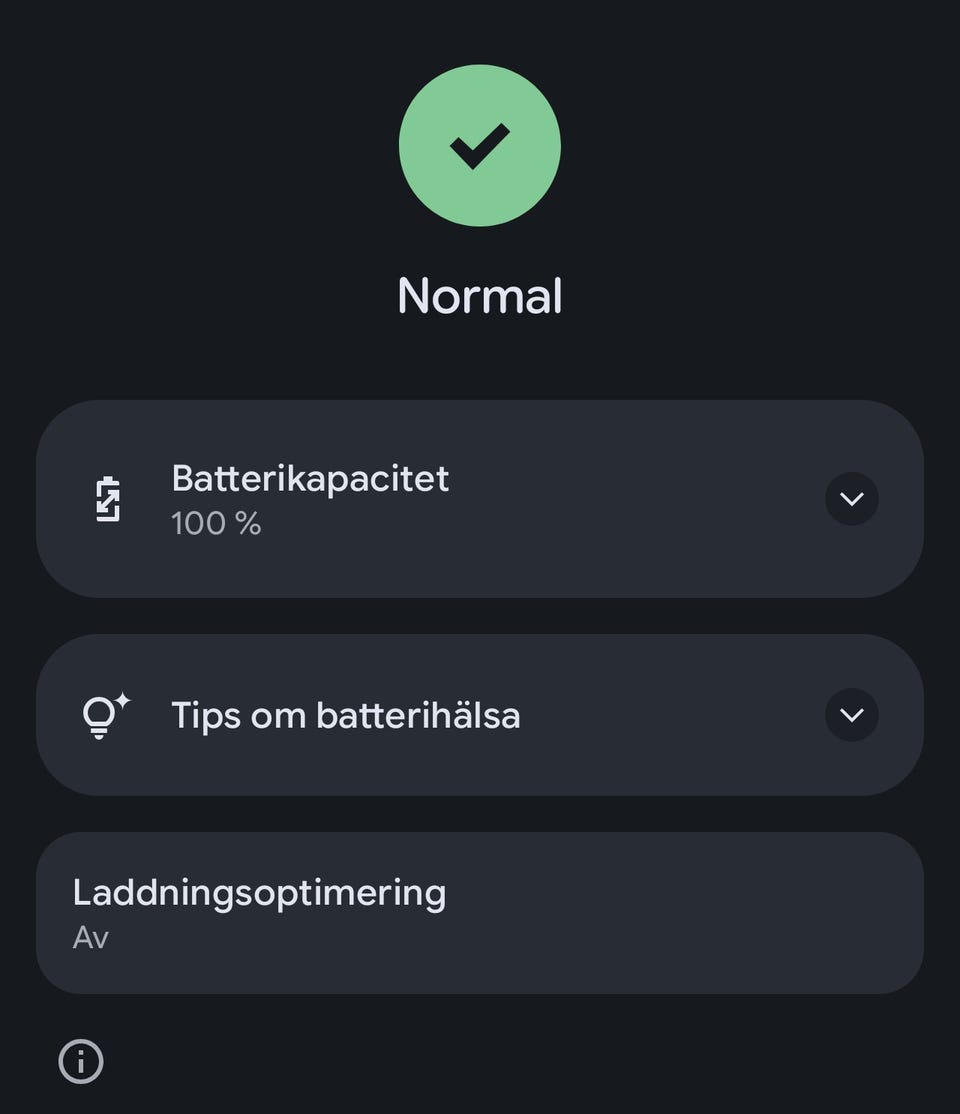Tap the battery capacity charging icon
Viewport: 960px width, 1114px height.
pyautogui.click(x=108, y=499)
